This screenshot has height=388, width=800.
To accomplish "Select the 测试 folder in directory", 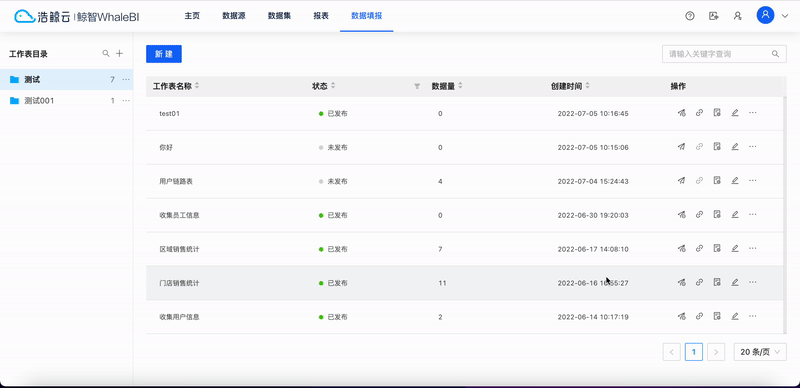I will (66, 80).
